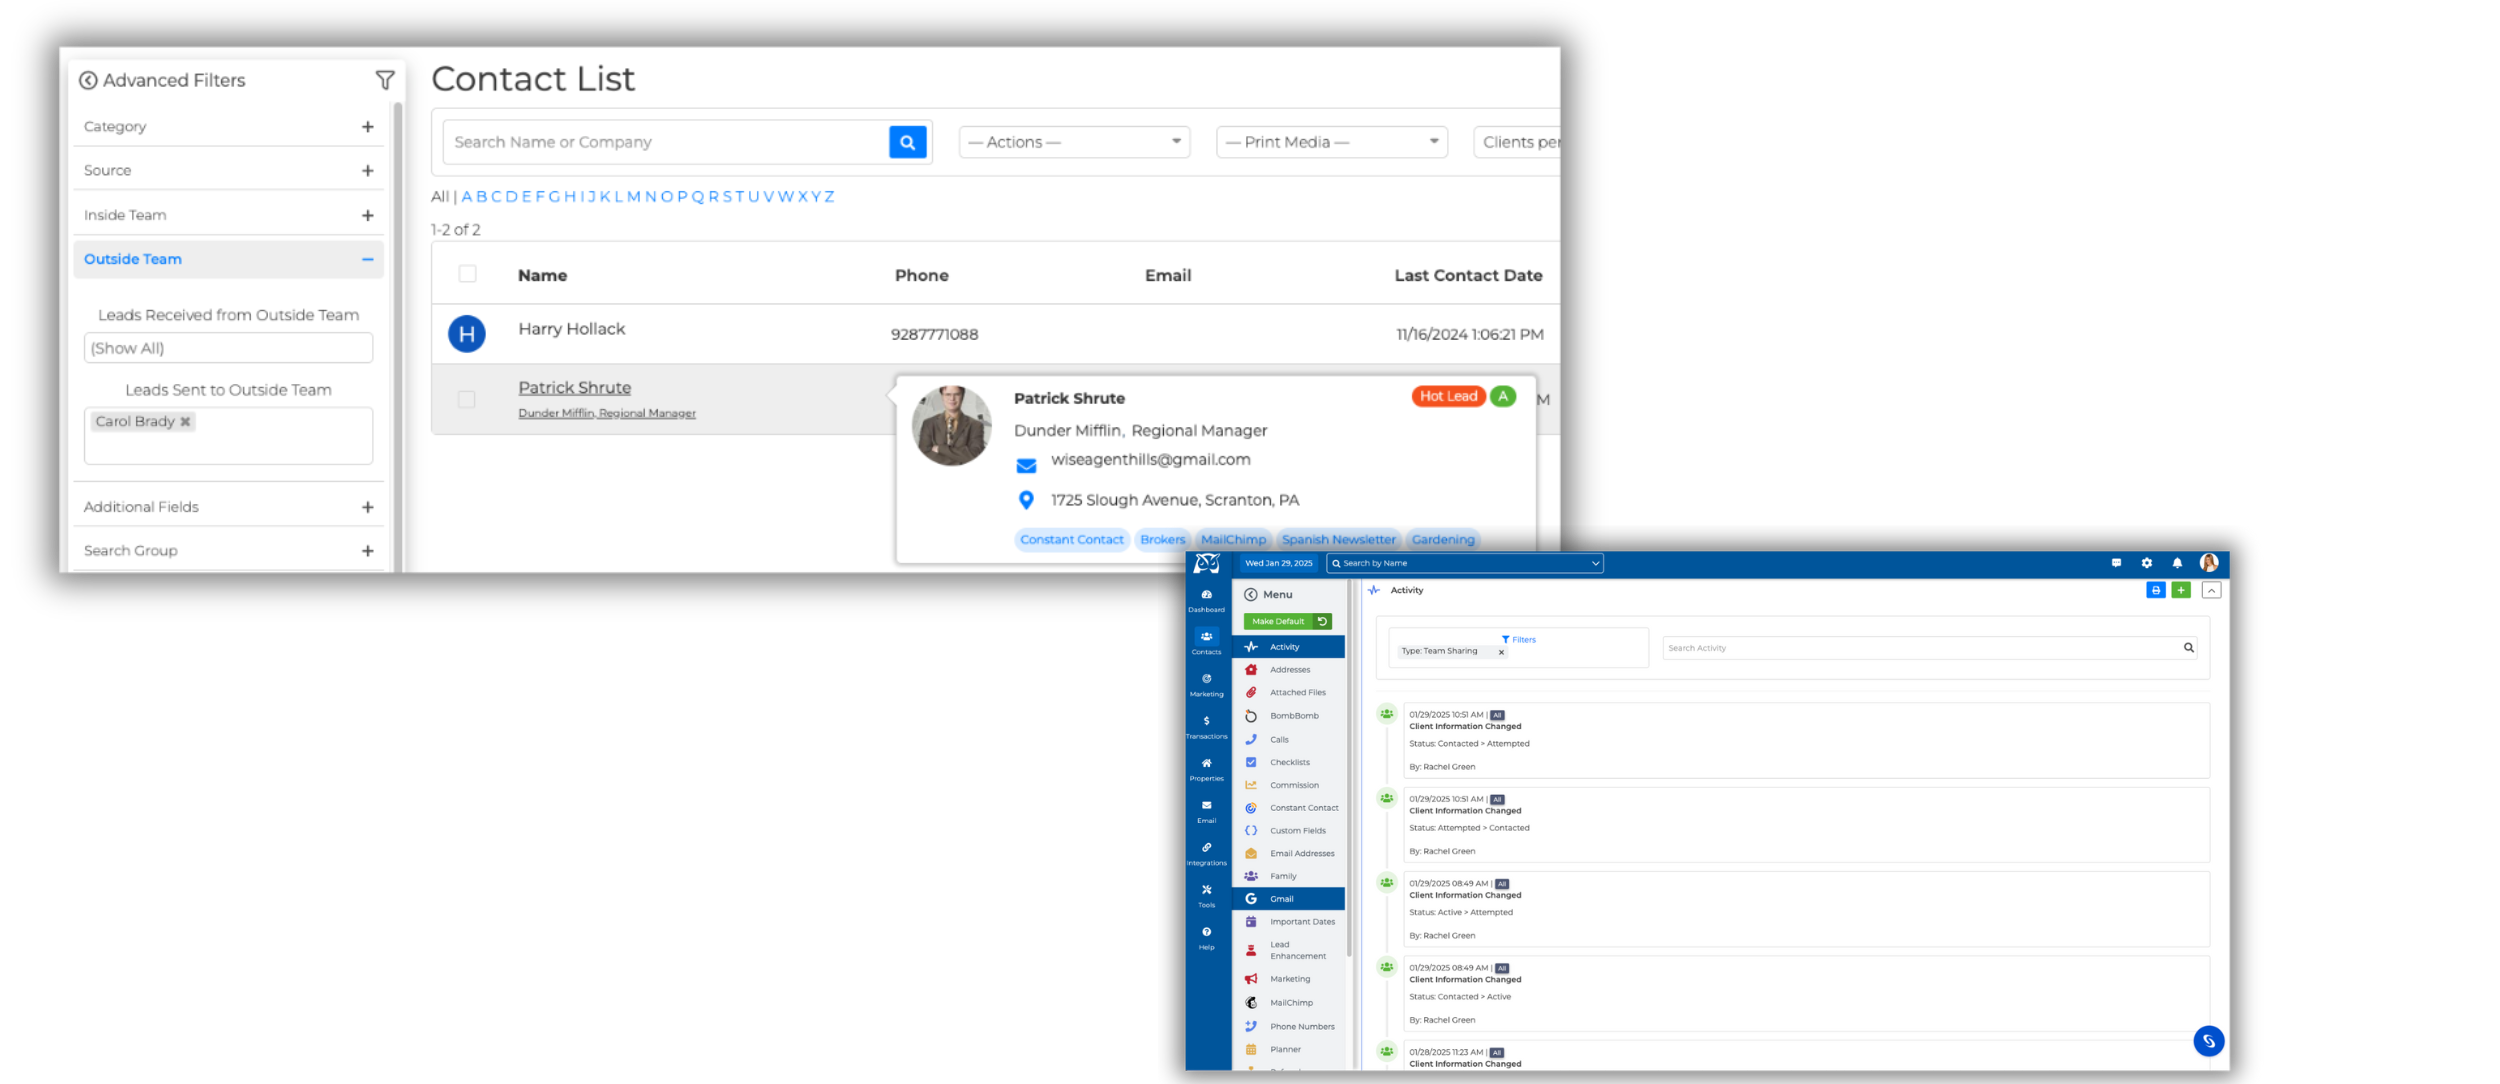Collapse Advanced Filters with the back arrow icon

(88, 80)
